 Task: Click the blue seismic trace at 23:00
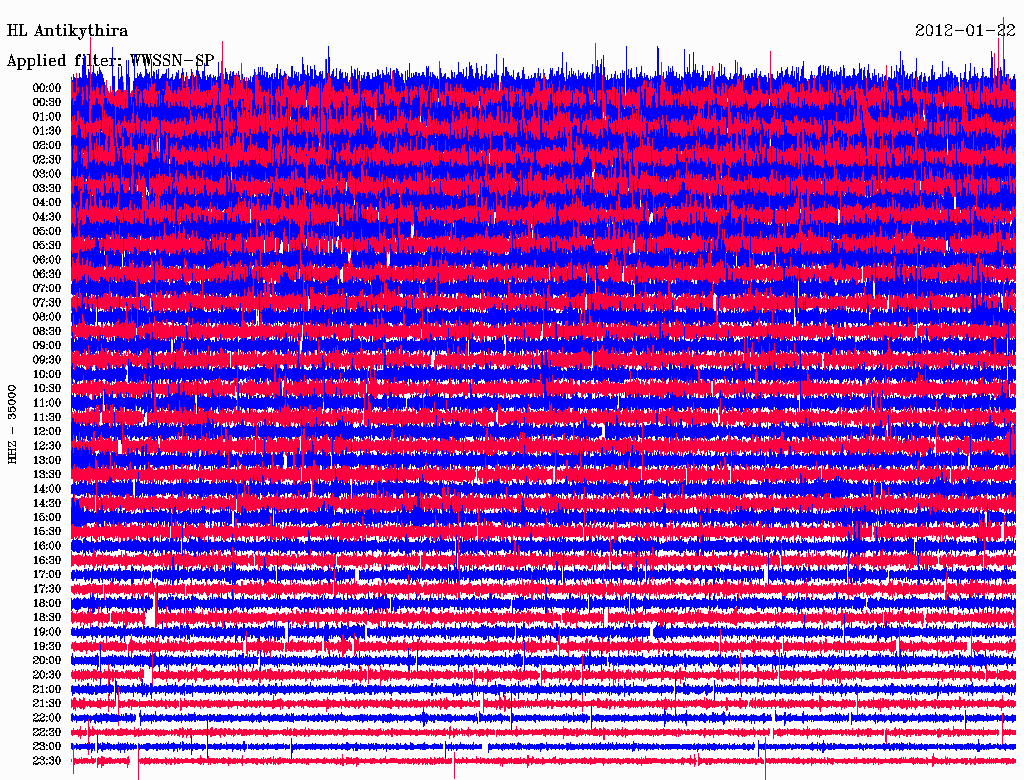pos(543,746)
